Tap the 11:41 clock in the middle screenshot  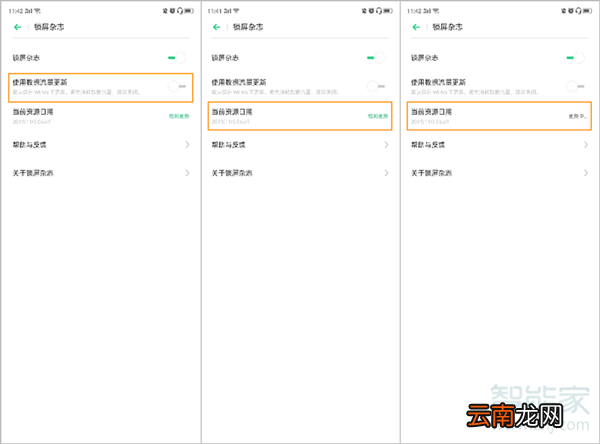(x=214, y=11)
